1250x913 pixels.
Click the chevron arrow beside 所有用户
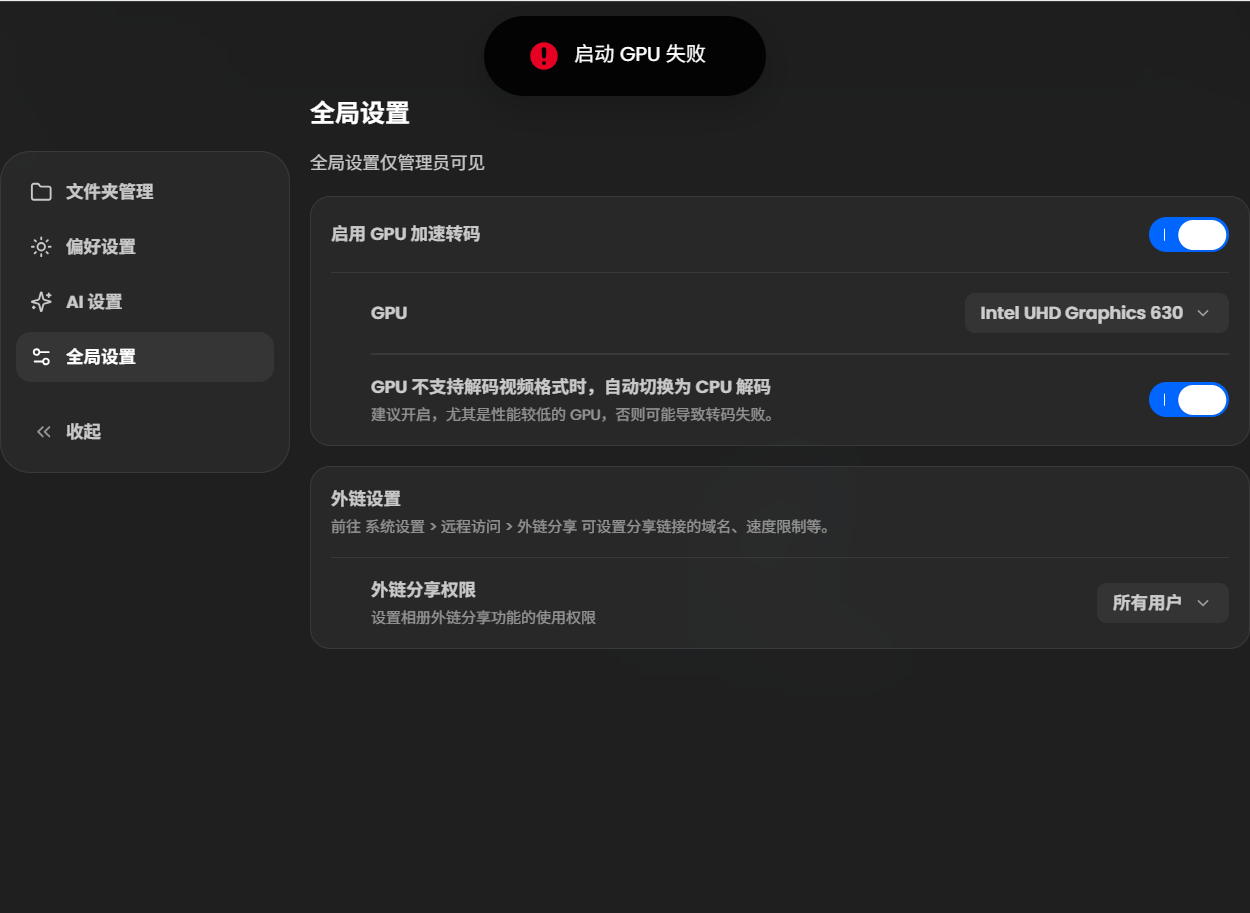(x=1203, y=603)
